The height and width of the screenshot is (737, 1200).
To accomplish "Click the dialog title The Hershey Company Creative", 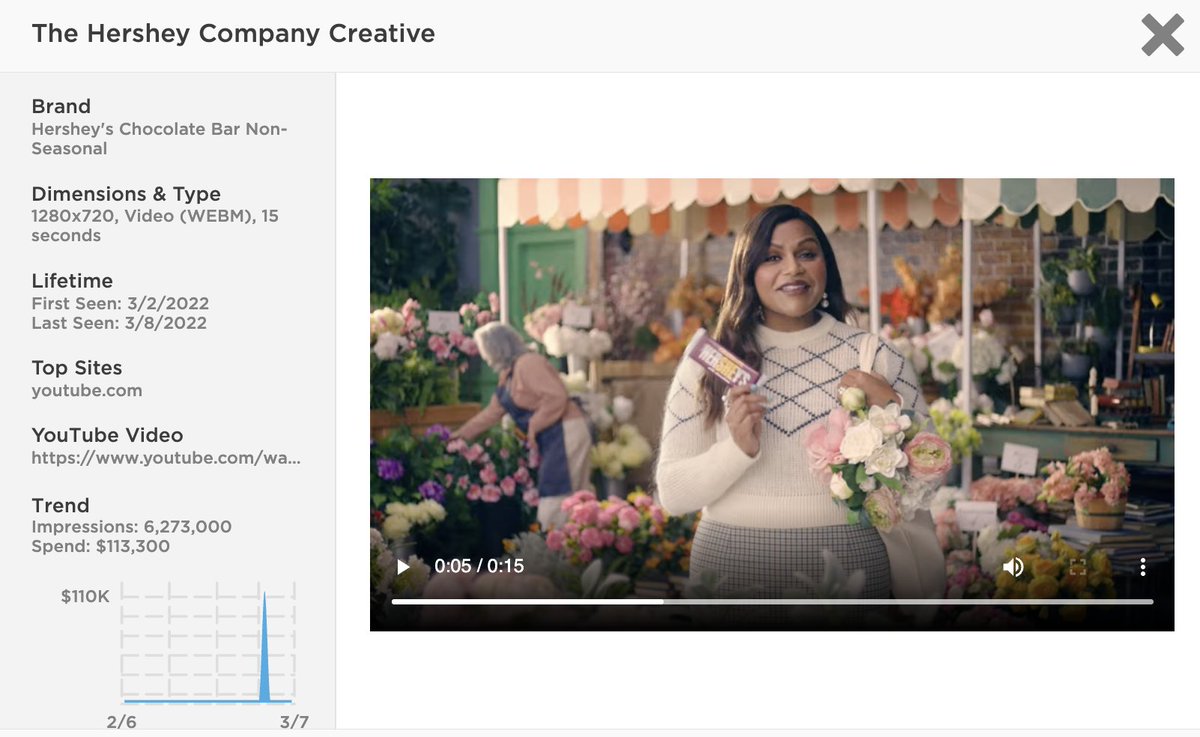I will (x=233, y=33).
